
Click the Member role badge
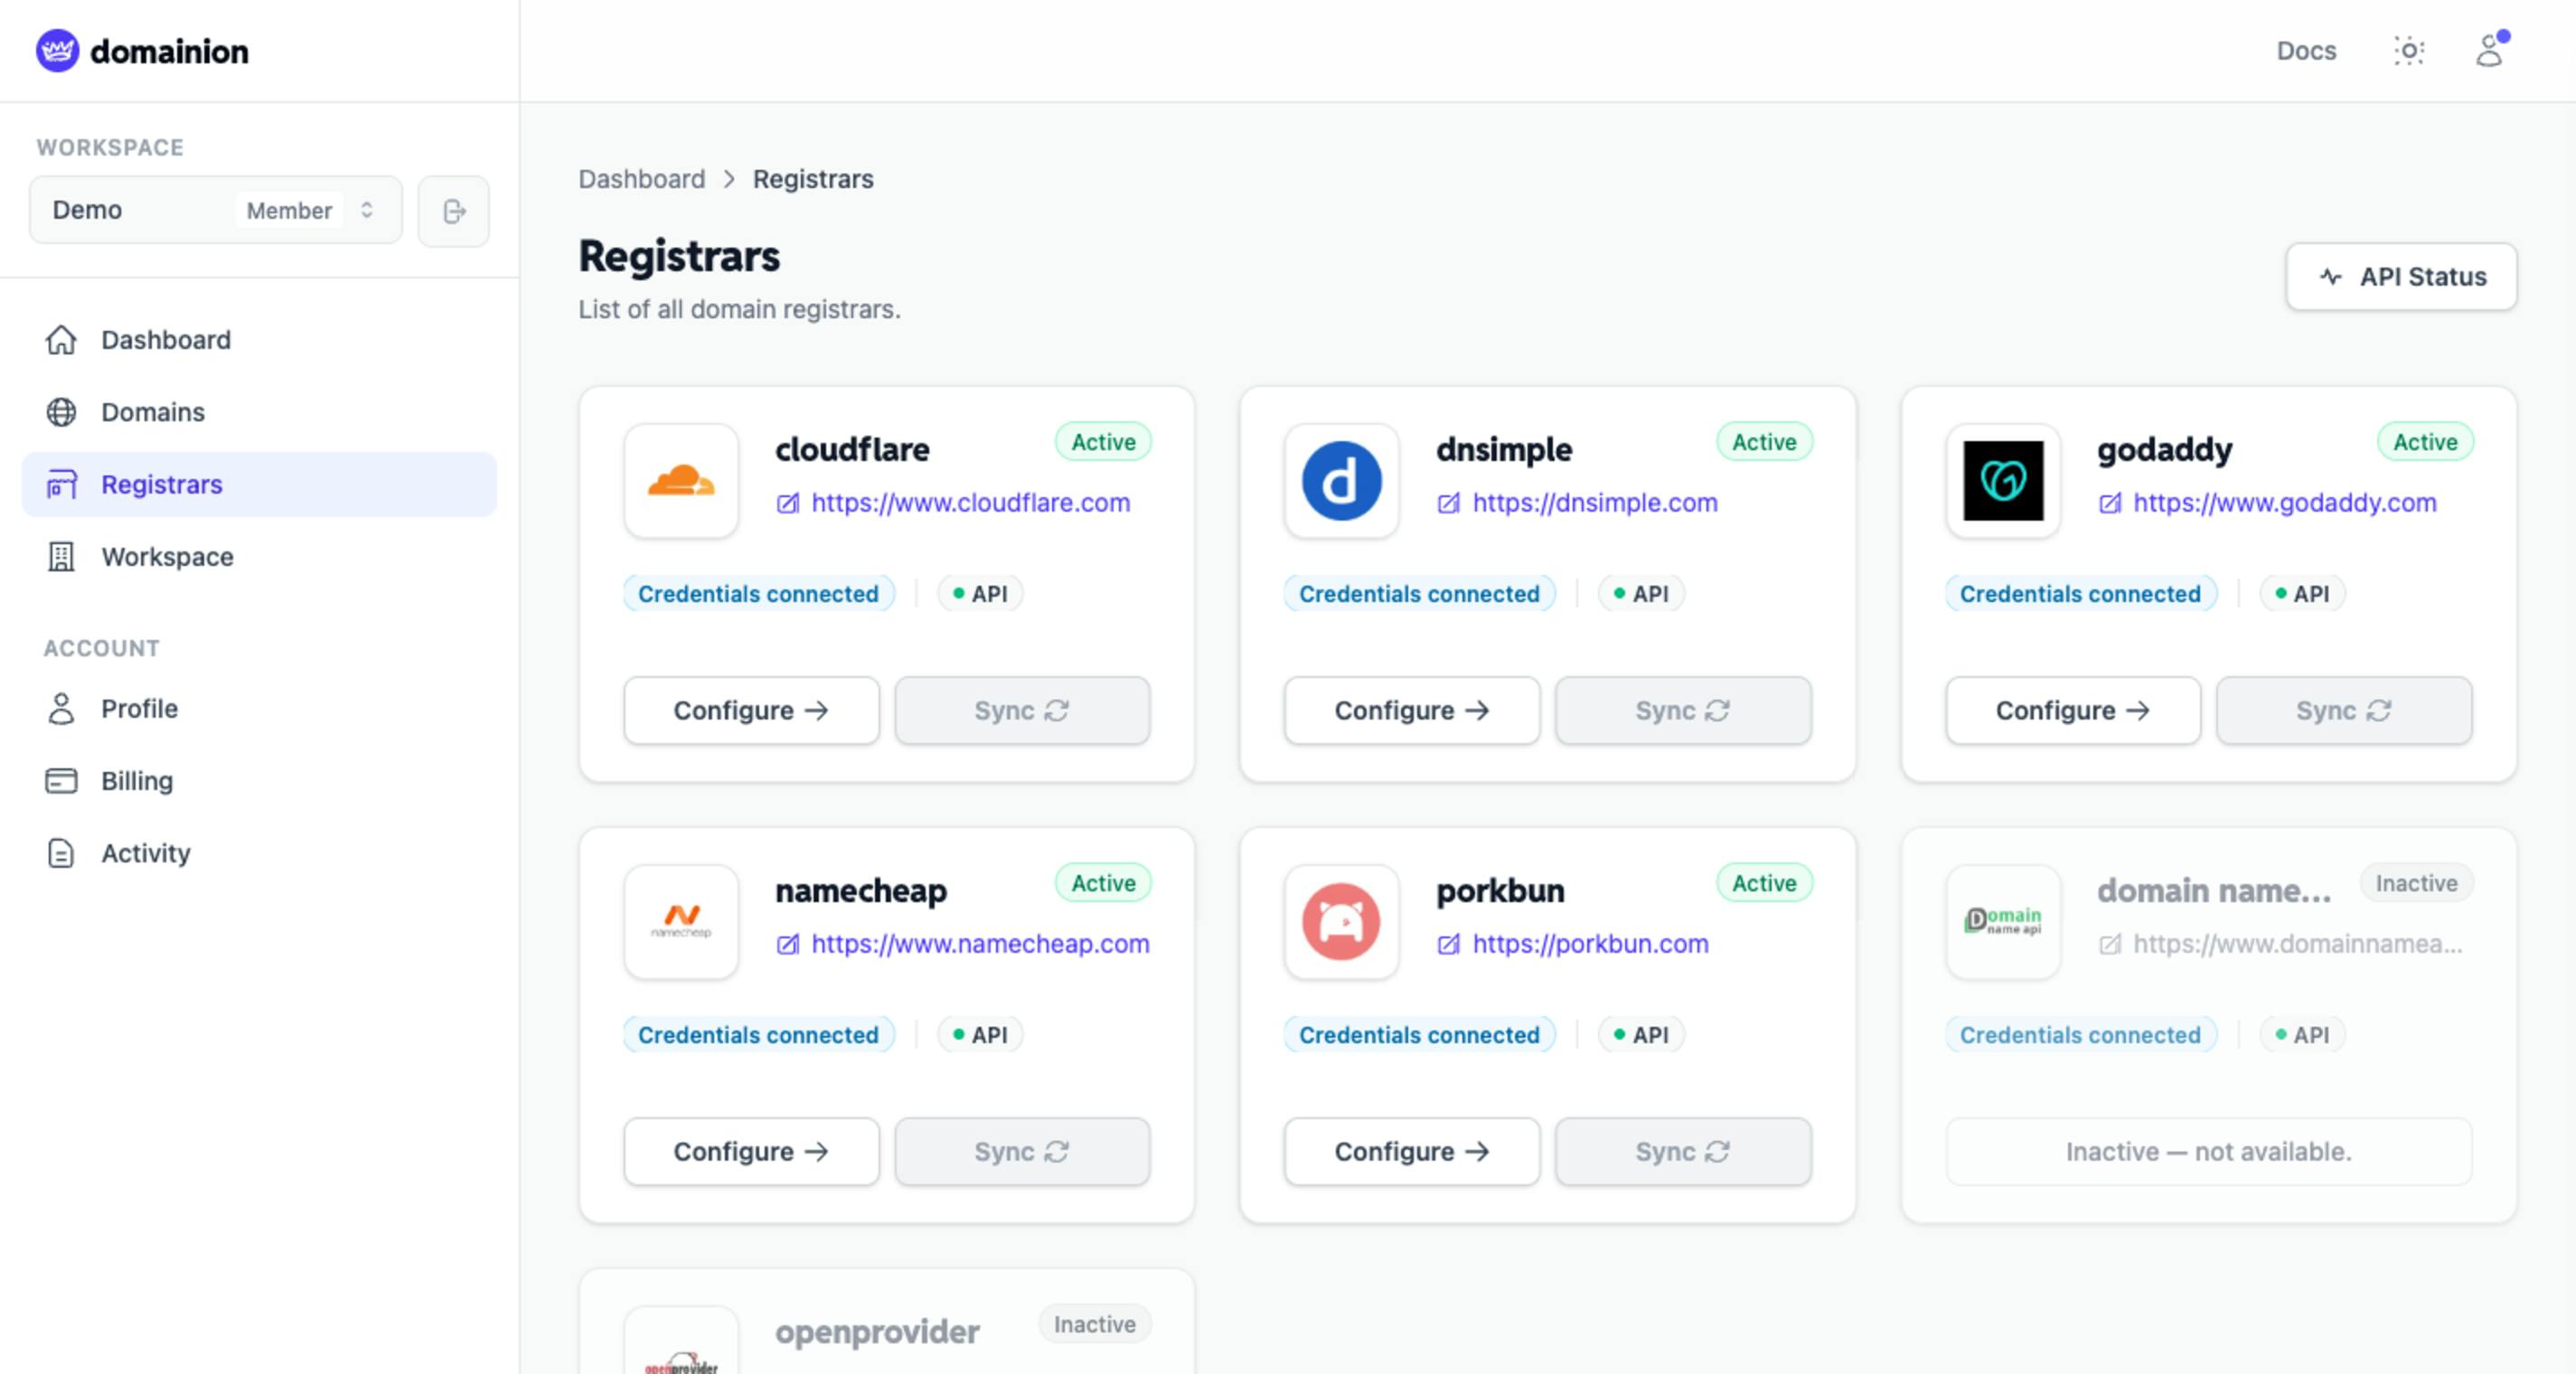(289, 211)
